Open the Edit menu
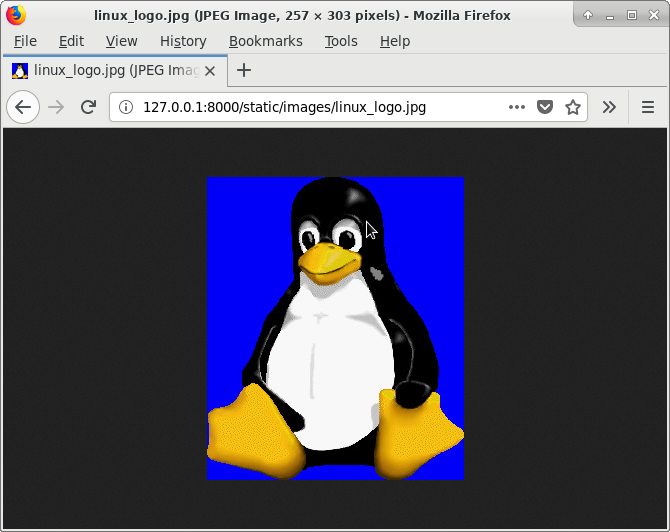 [71, 41]
